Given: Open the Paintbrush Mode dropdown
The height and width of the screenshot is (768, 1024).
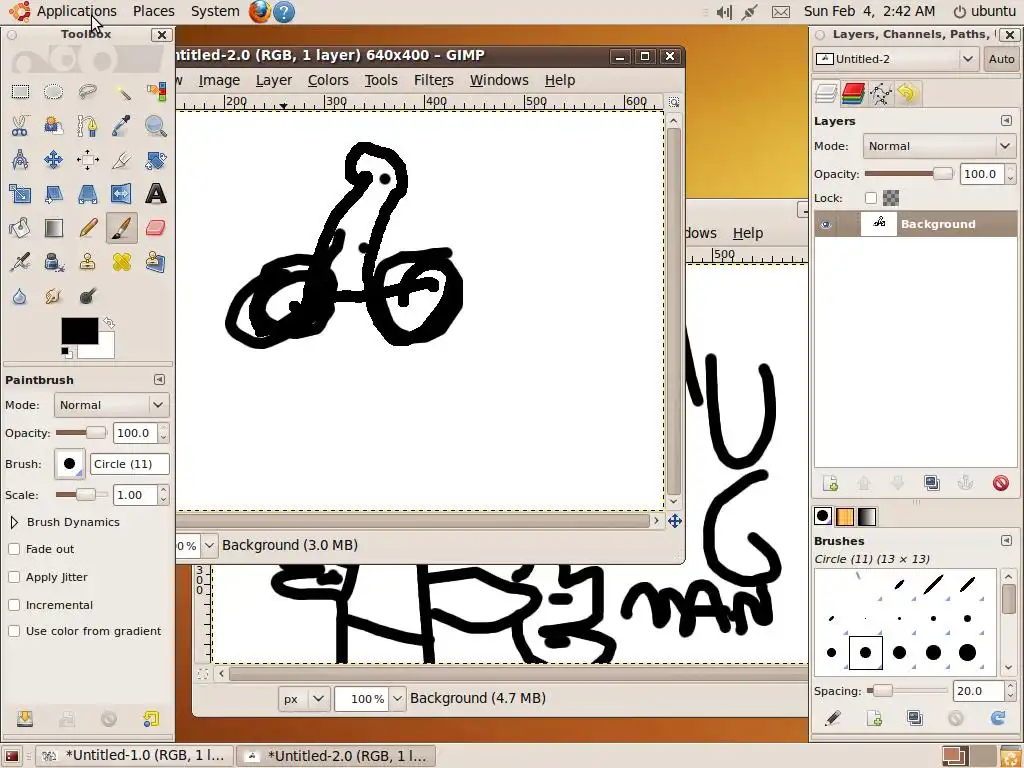Looking at the screenshot, I should click(112, 405).
